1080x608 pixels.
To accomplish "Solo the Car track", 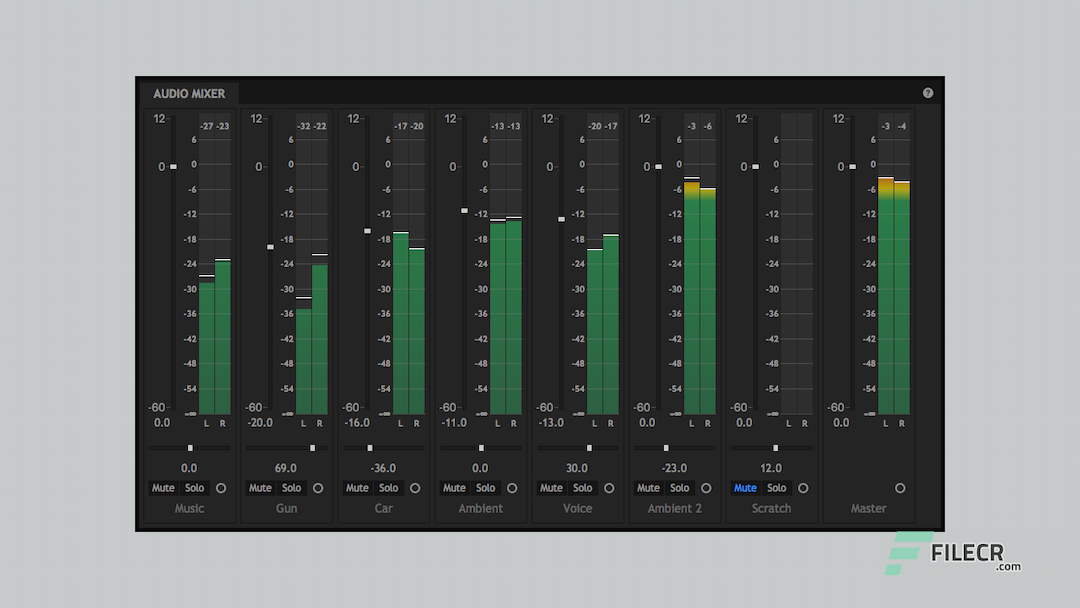I will pos(388,488).
